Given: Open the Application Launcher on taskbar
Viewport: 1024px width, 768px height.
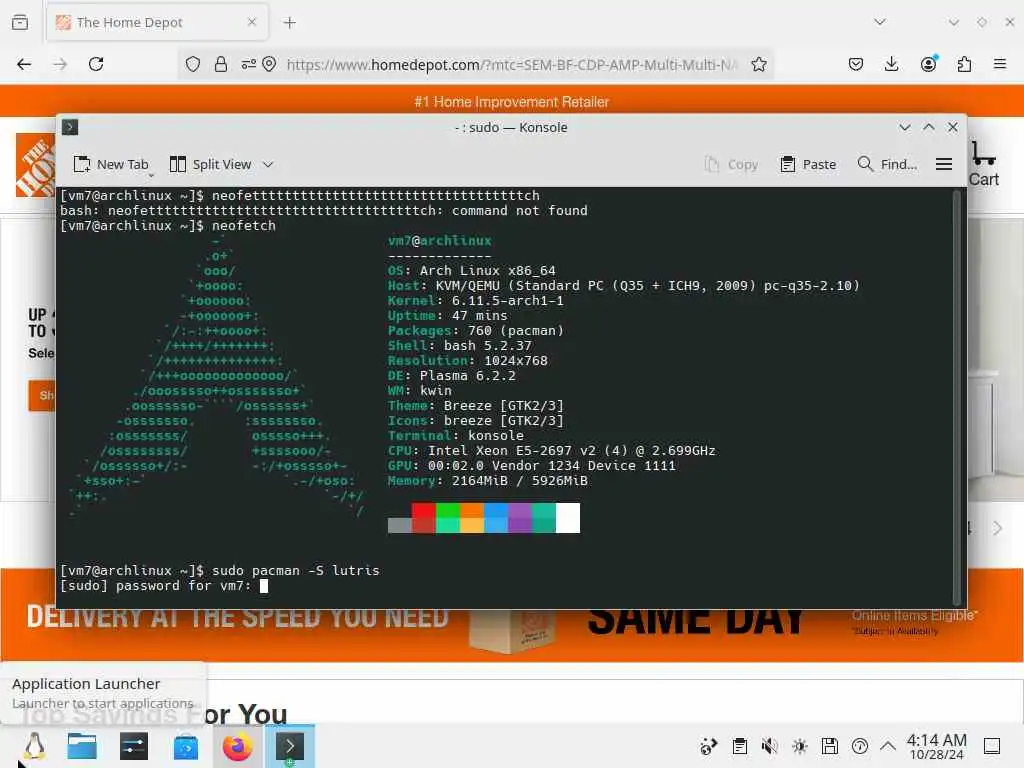Looking at the screenshot, I should pyautogui.click(x=34, y=746).
